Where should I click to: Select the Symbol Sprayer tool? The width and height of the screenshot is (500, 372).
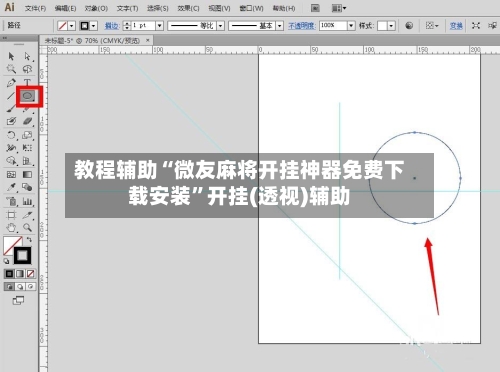click(x=11, y=201)
